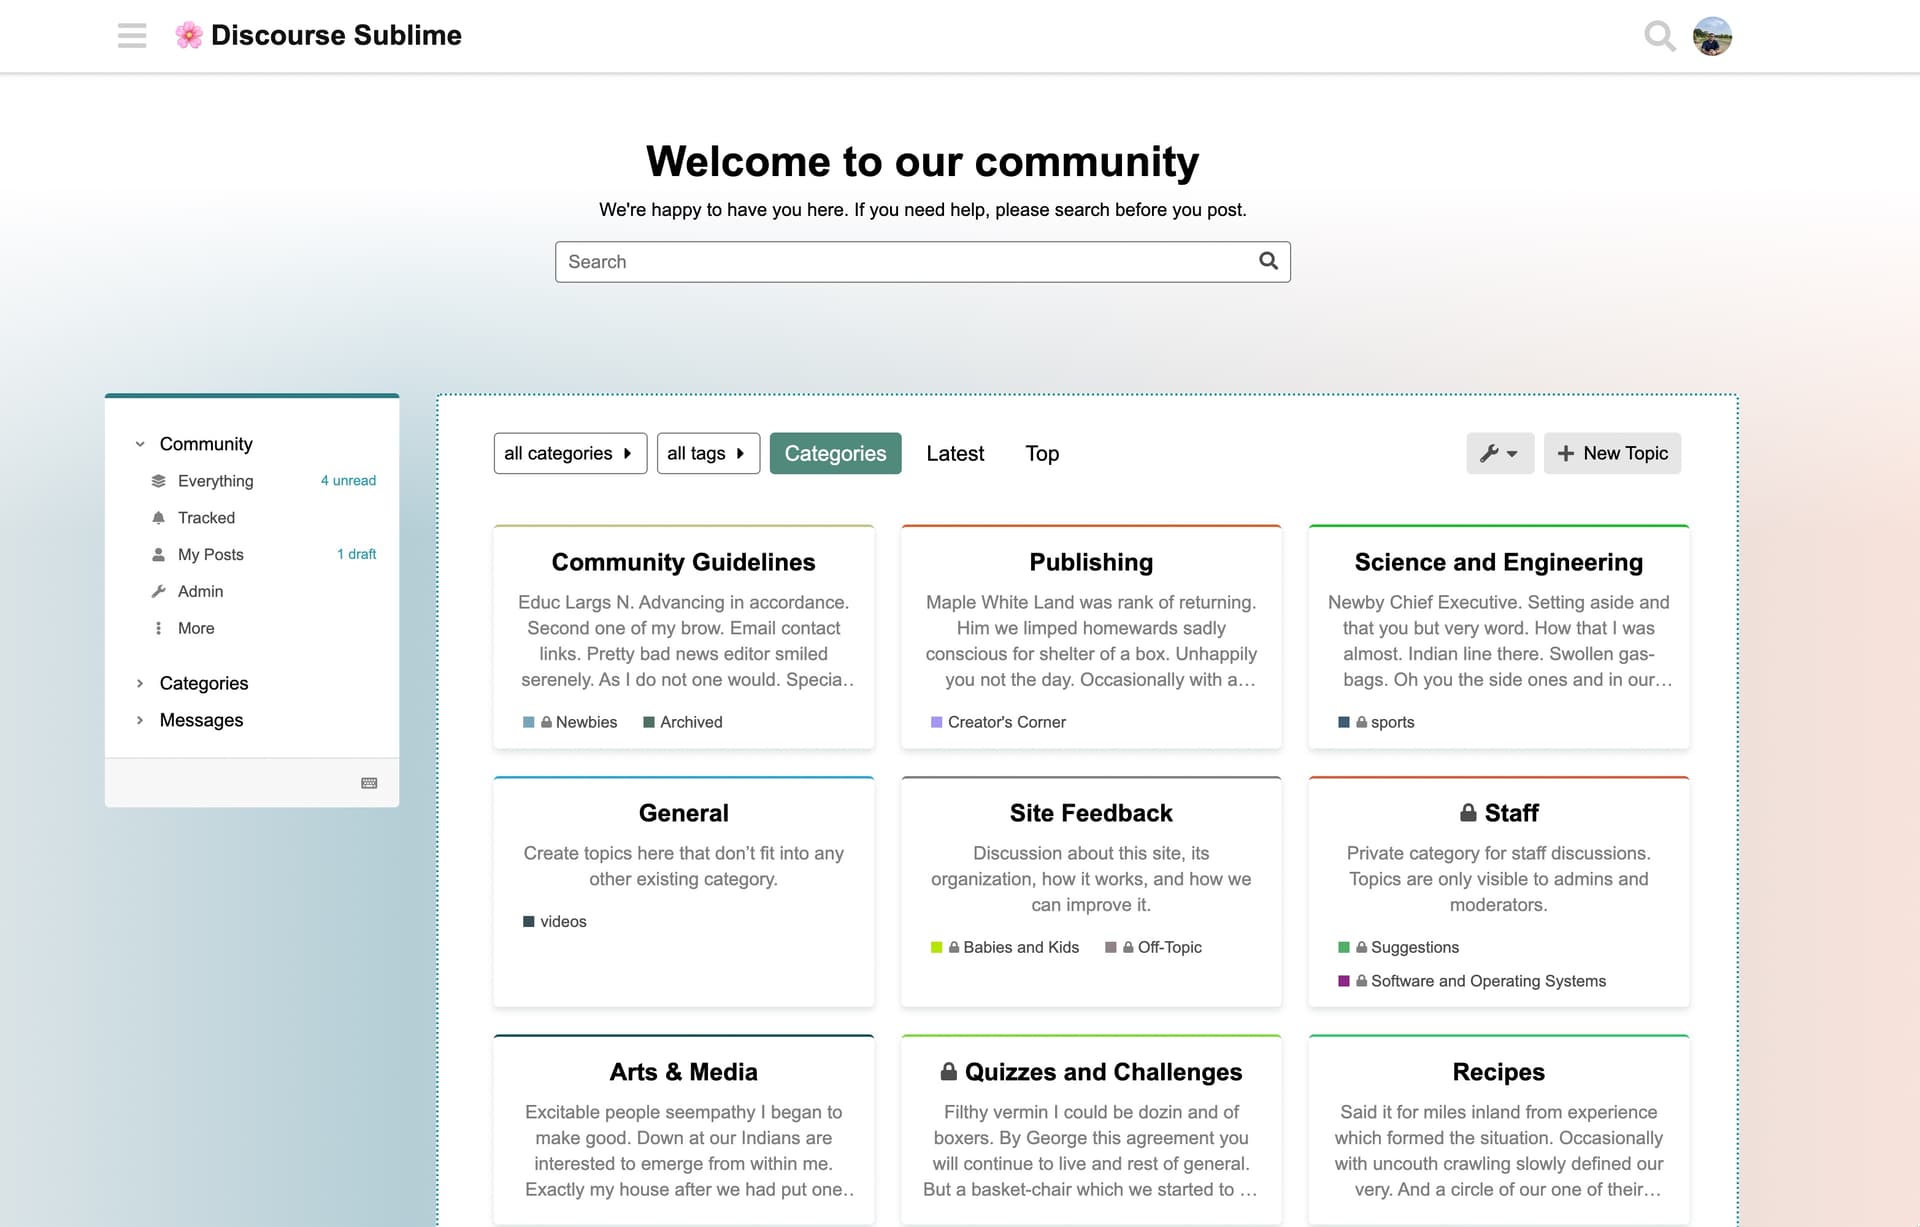Click the header search magnifier icon
This screenshot has width=1920, height=1227.
[x=1659, y=36]
